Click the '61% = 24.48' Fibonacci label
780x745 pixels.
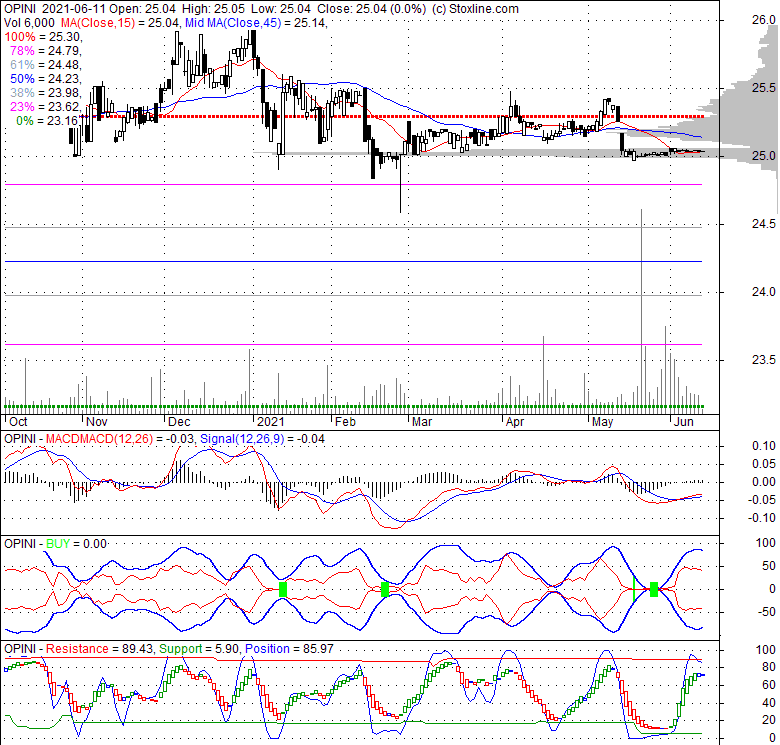[45, 65]
